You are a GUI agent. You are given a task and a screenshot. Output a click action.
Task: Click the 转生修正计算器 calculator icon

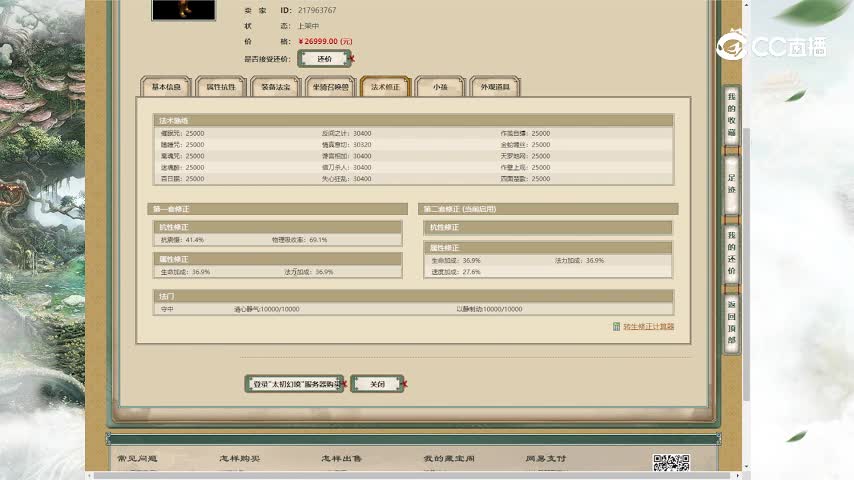coord(616,327)
